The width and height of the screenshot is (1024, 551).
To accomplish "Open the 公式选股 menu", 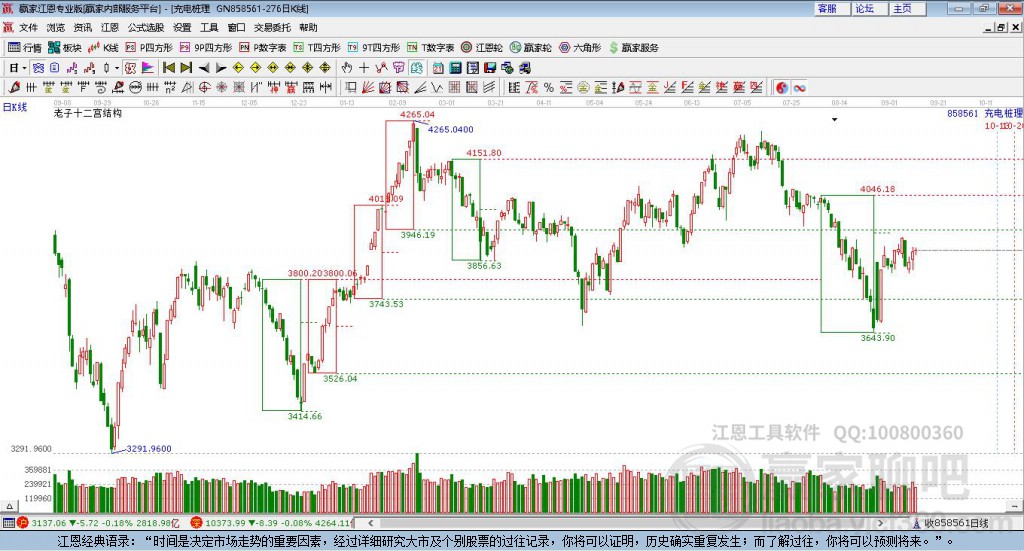I will (146, 27).
